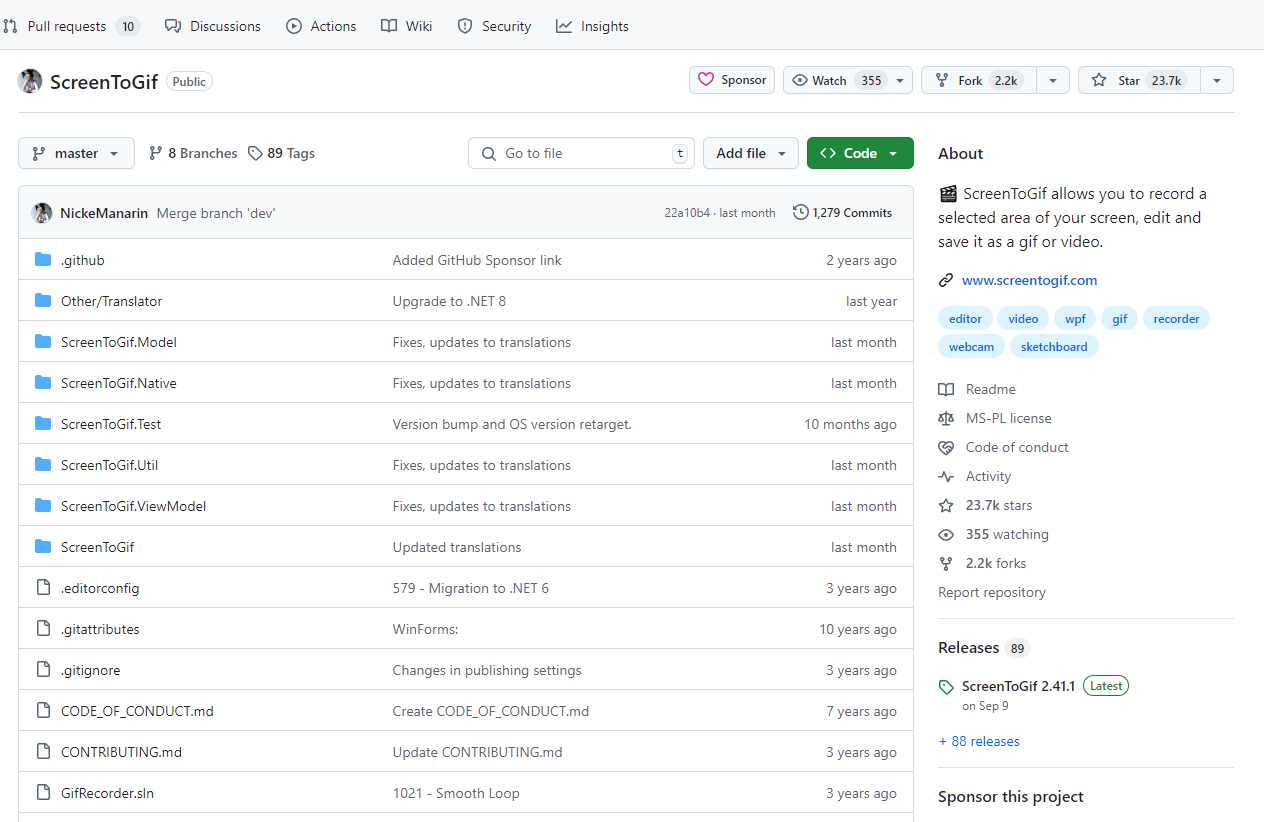Click the ScreenToGif.Native folder icon
Screen dimensions: 1264x822
(x=43, y=383)
